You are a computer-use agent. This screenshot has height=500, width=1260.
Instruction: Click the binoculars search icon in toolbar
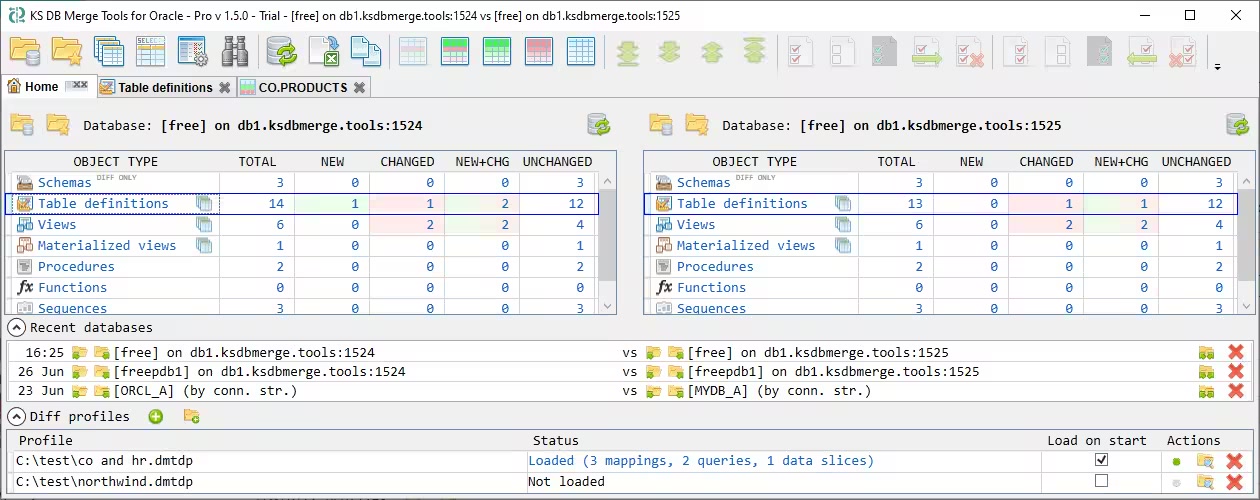coord(234,52)
